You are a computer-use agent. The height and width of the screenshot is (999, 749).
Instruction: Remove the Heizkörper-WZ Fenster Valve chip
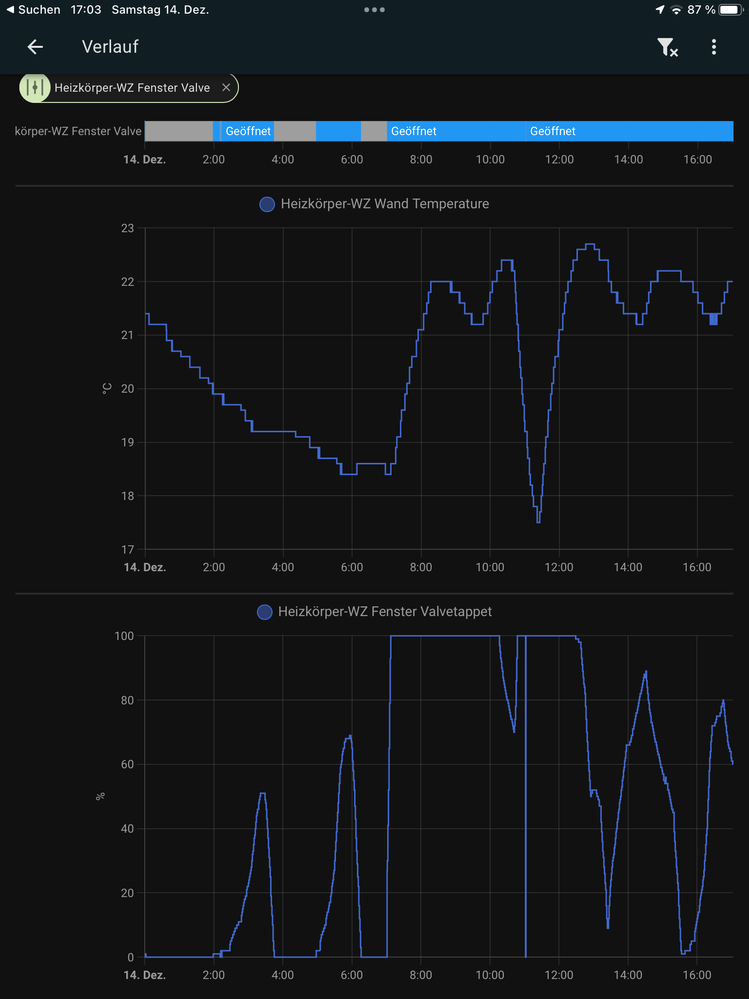click(x=226, y=88)
